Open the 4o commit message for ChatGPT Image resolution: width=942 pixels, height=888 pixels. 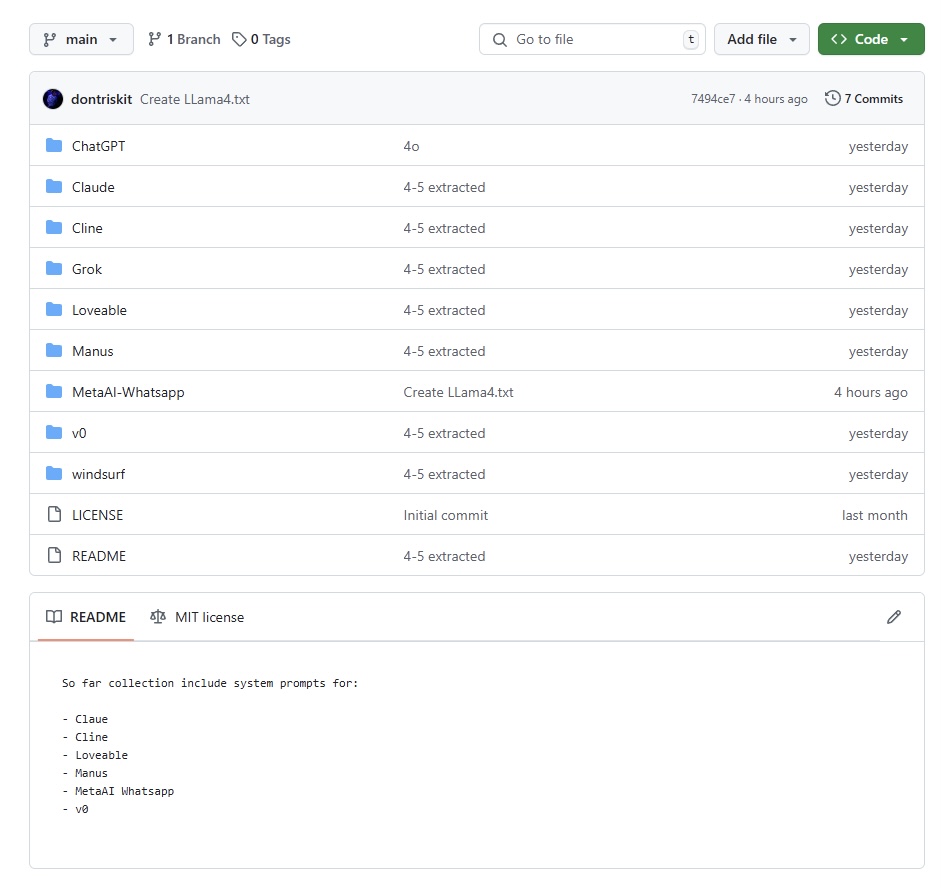click(412, 146)
